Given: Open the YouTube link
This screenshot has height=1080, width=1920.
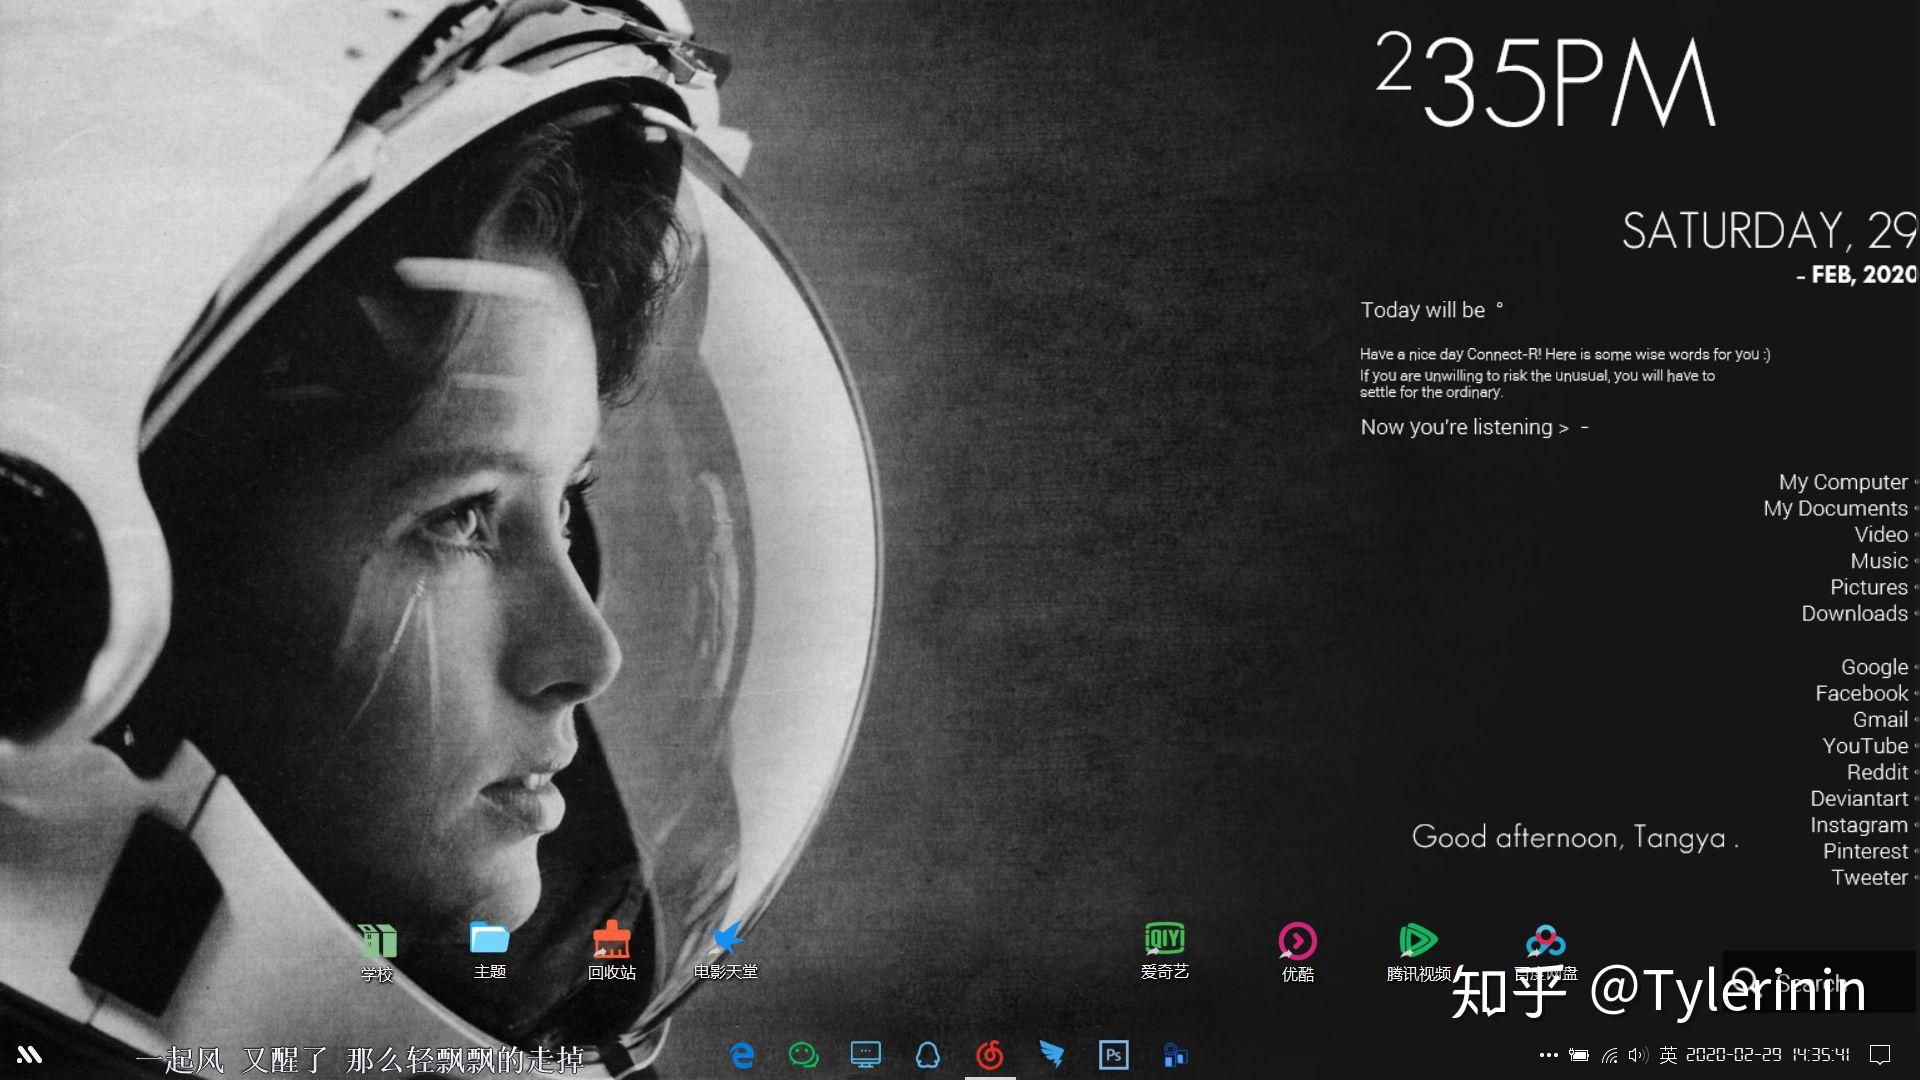Looking at the screenshot, I should [x=1865, y=746].
